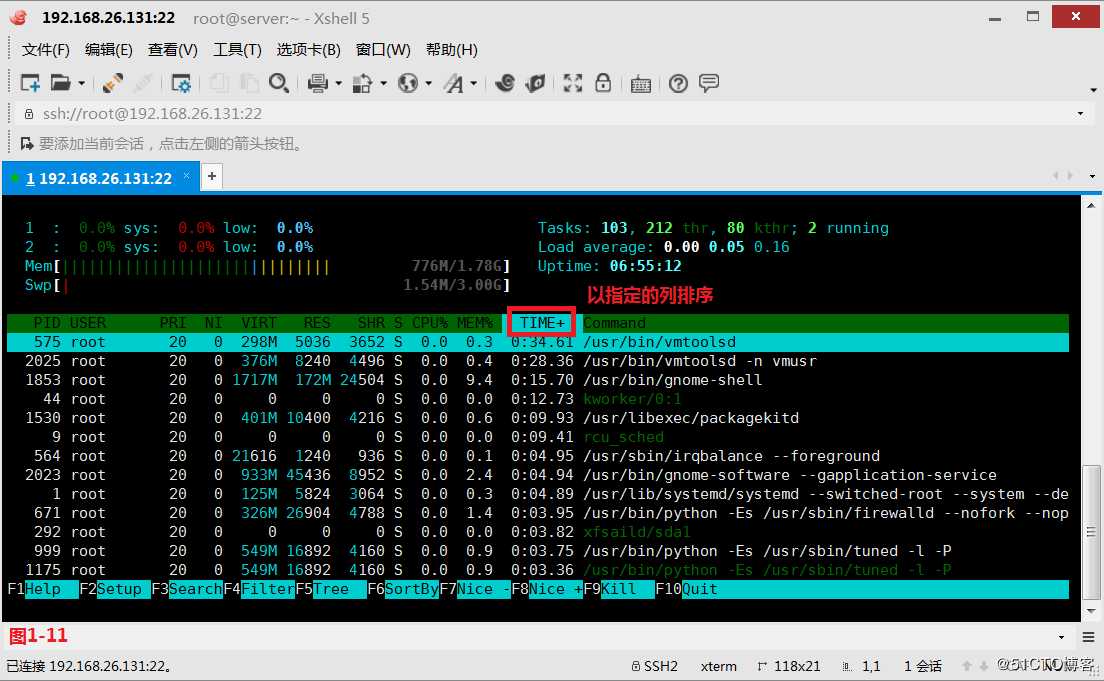Sort by the MEM% column header
Screen dimensions: 1104x681
point(475,323)
